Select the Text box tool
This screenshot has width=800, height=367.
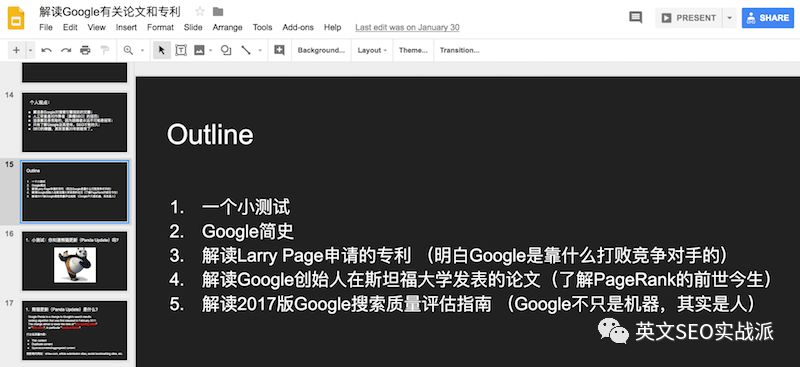point(181,50)
